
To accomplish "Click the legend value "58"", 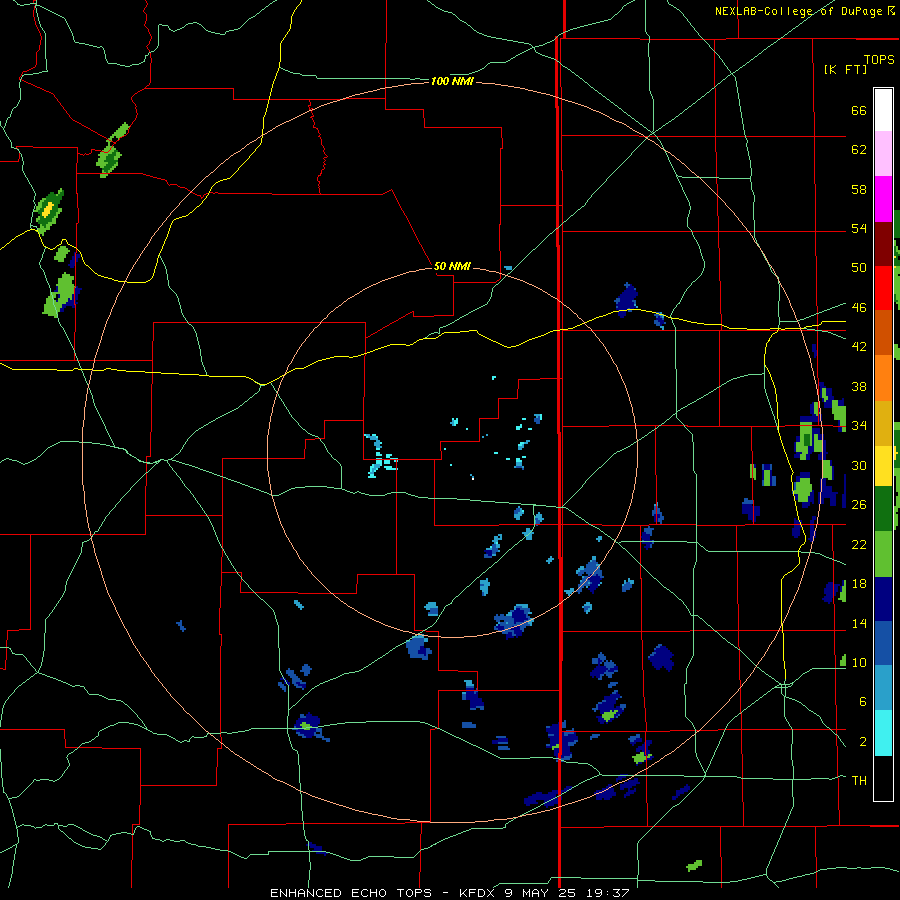I will pos(859,189).
